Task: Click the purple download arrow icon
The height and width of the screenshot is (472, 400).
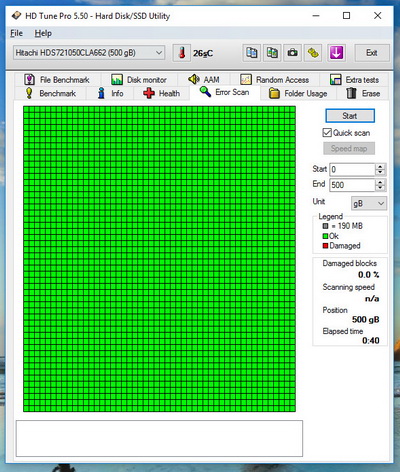Action: coord(336,53)
